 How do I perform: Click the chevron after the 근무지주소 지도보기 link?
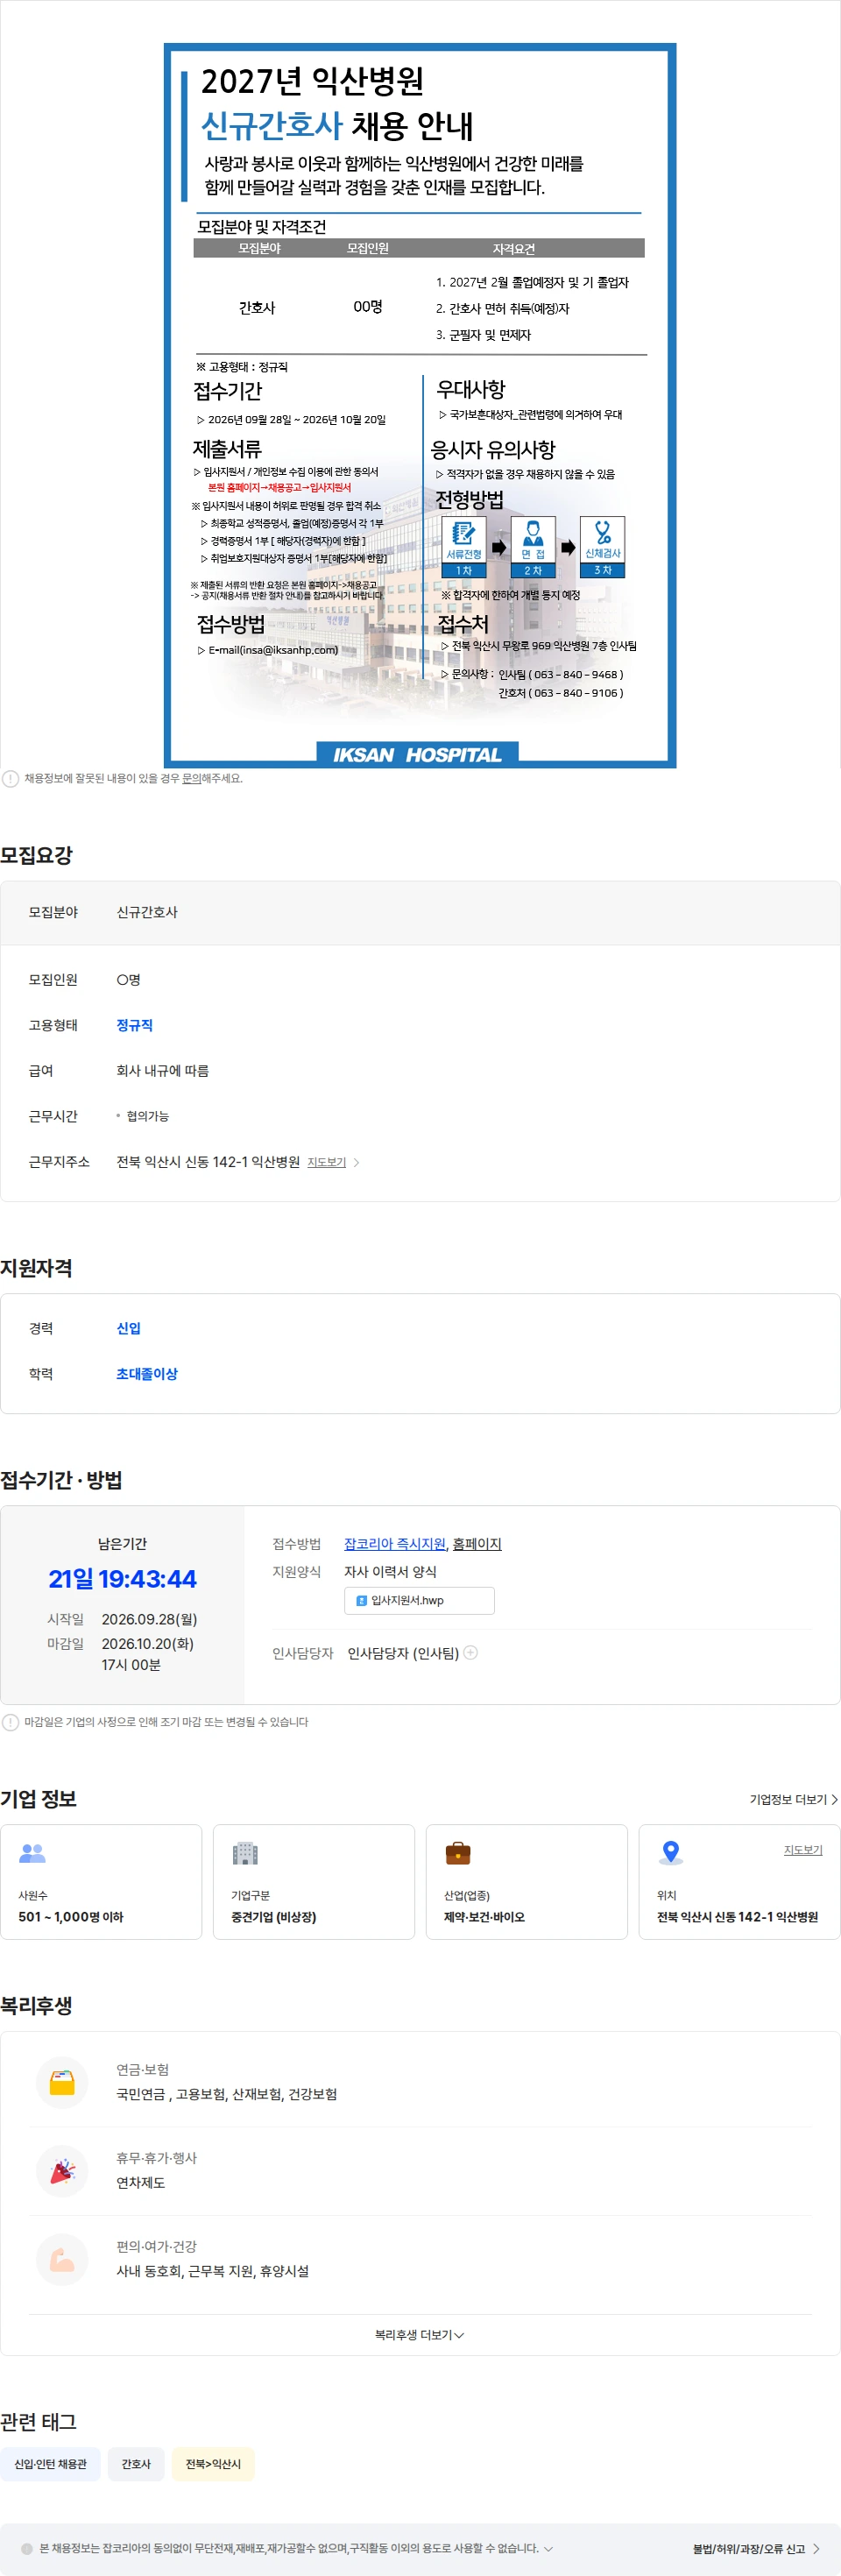[x=357, y=1162]
